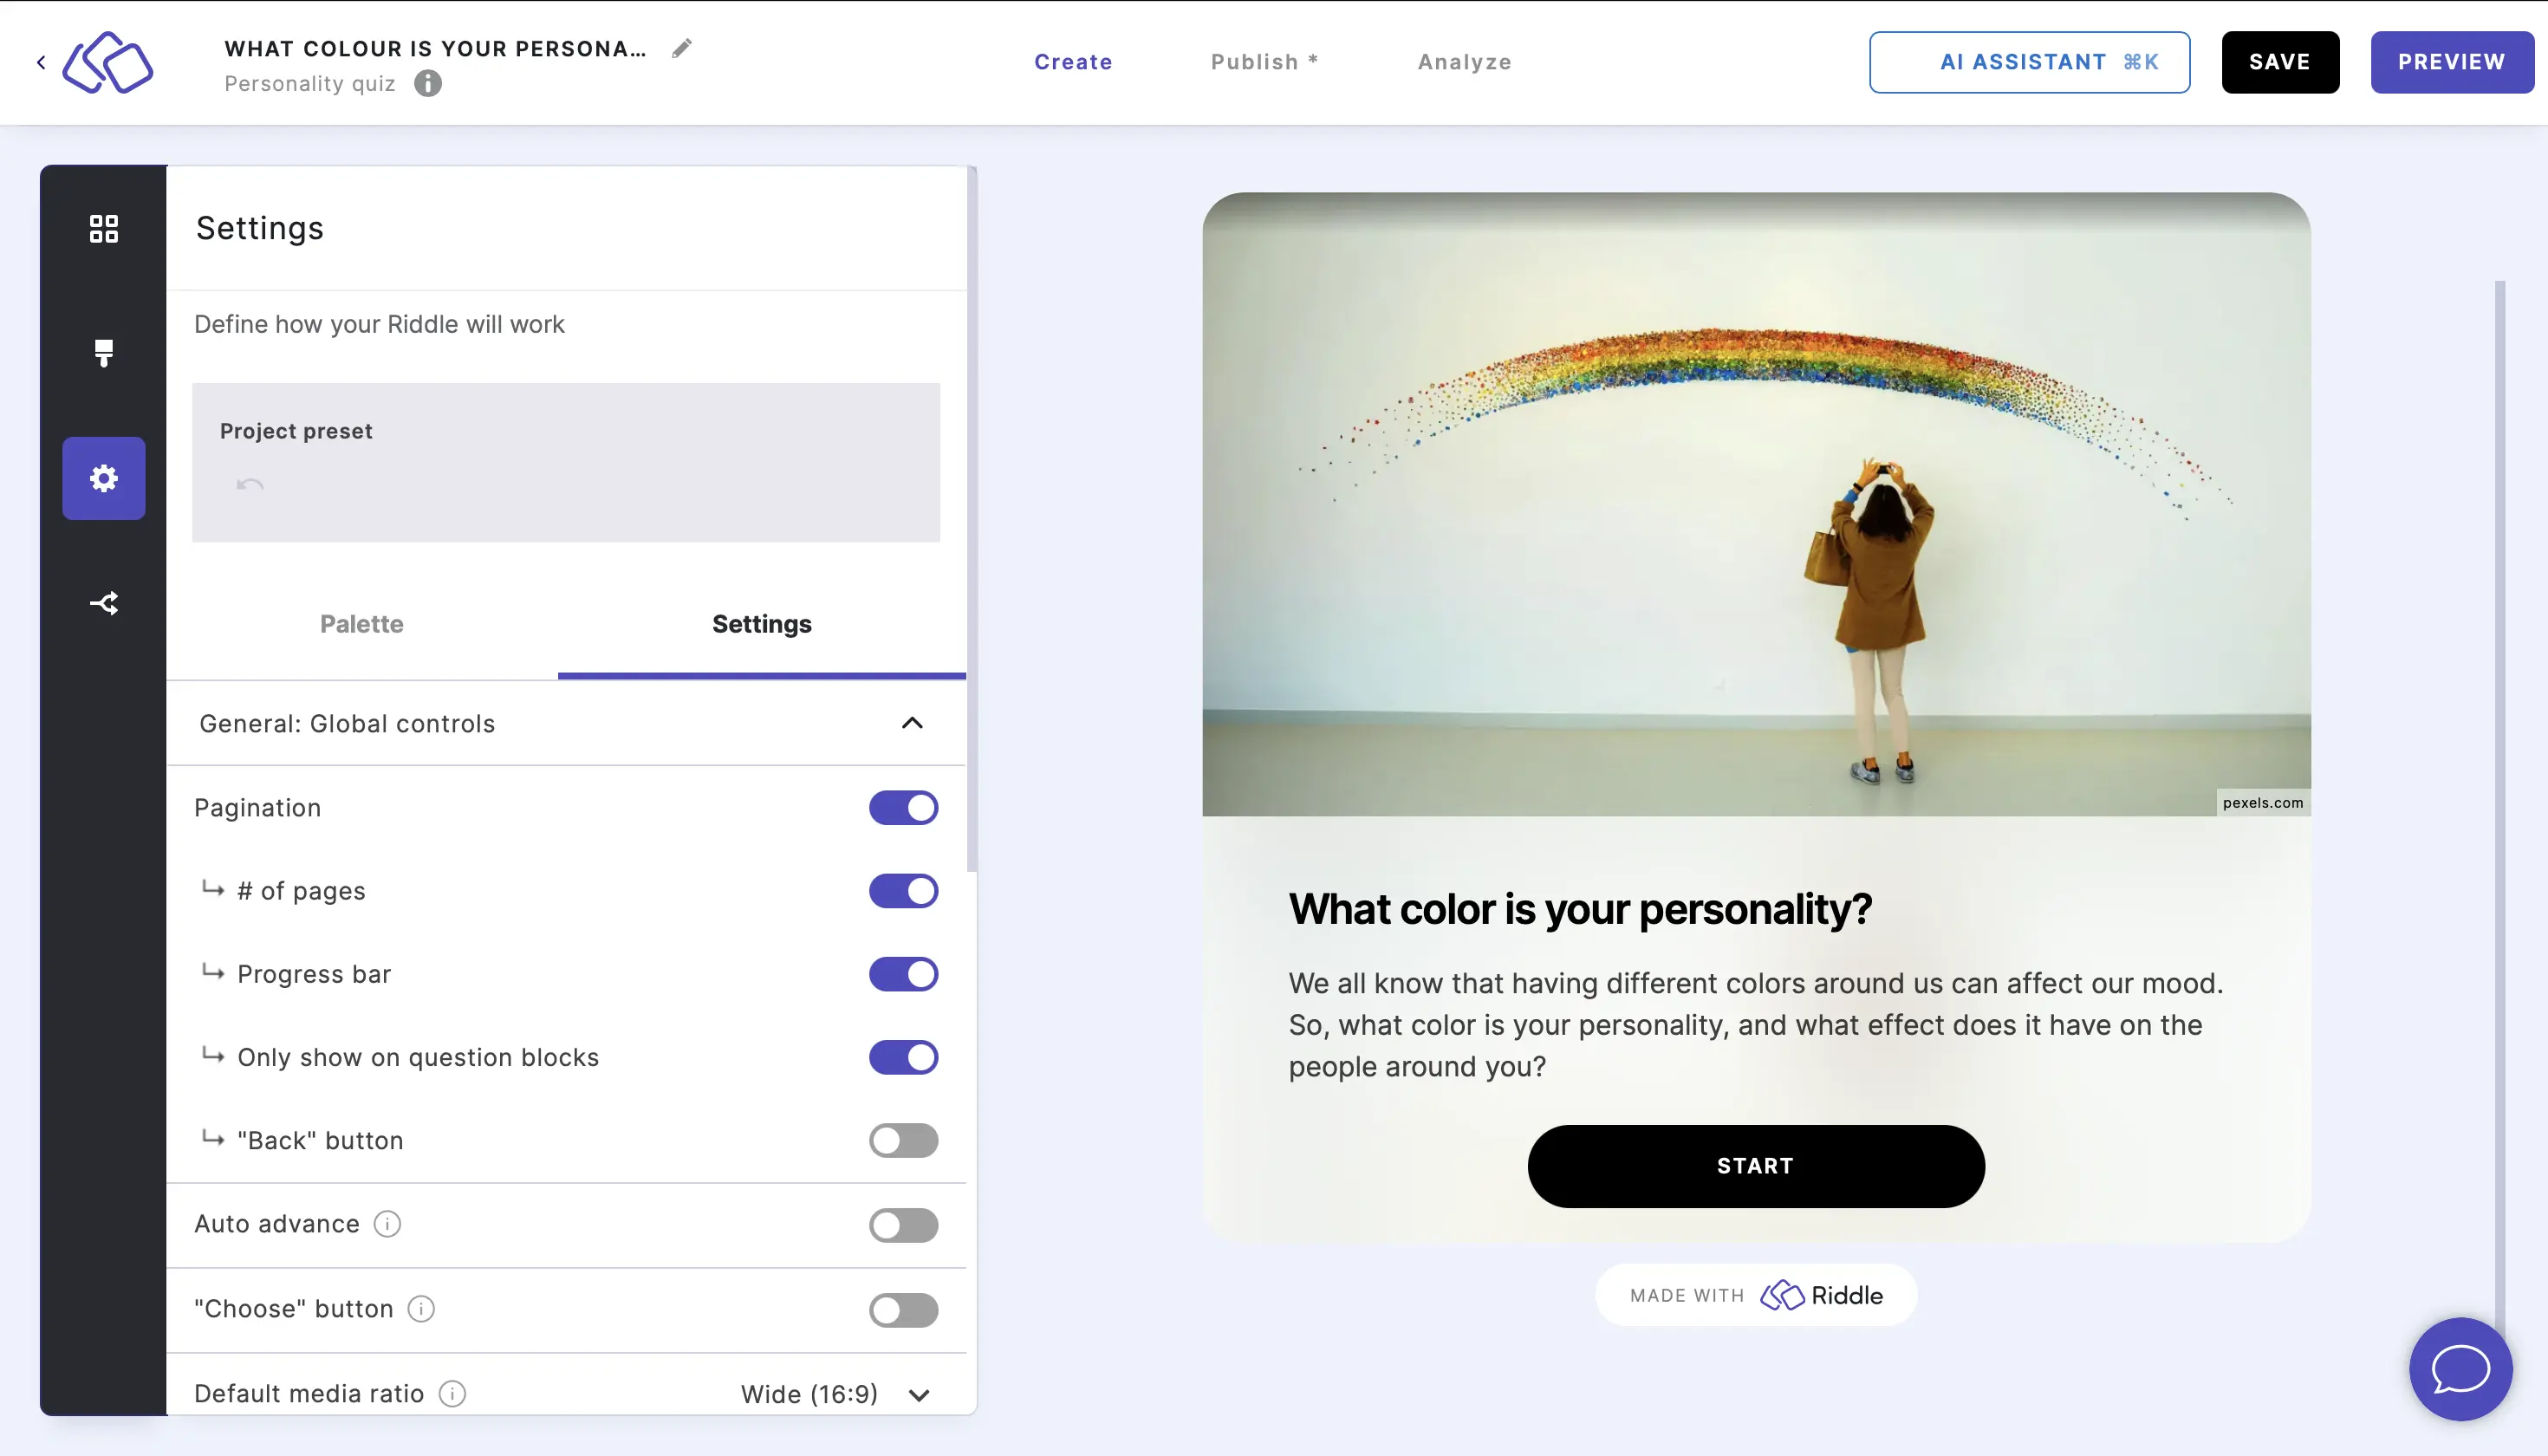Toggle the Progress bar switch off

(903, 973)
